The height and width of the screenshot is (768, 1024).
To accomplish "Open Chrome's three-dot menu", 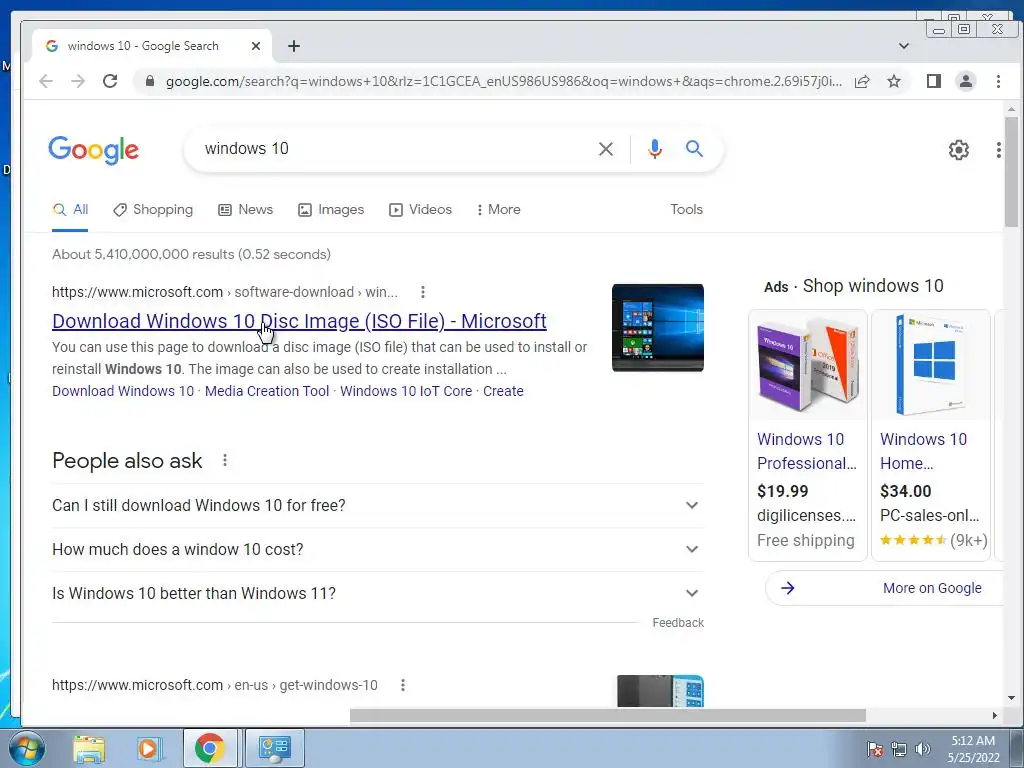I will pos(998,81).
